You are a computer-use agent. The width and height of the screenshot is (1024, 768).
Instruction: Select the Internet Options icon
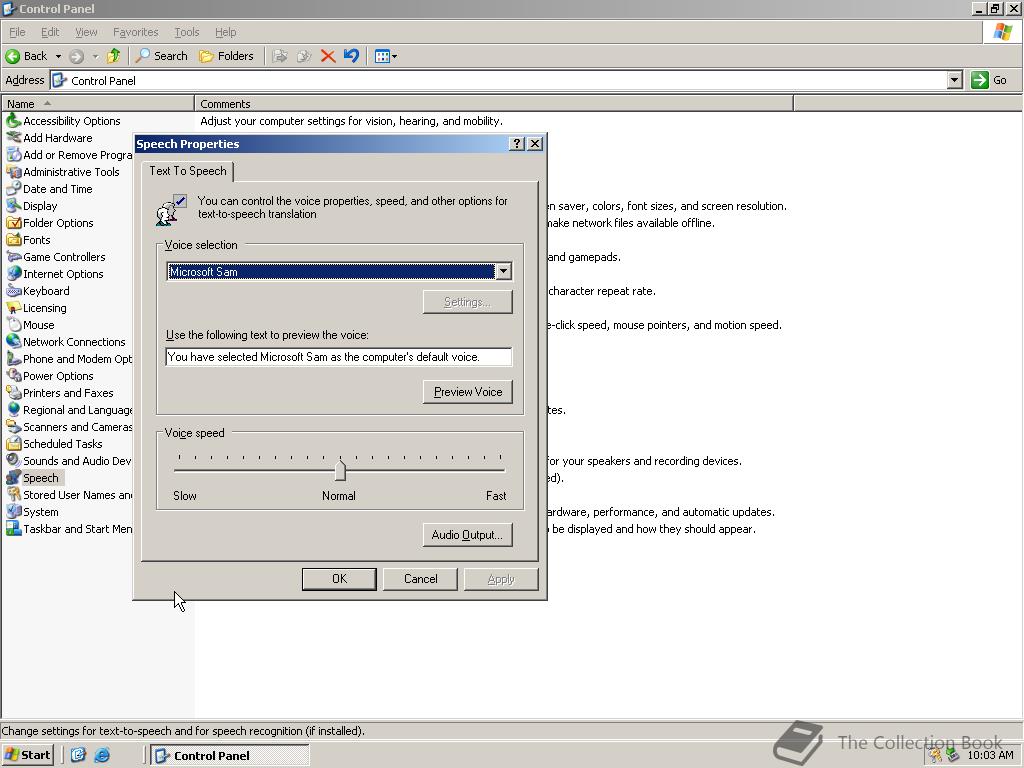(x=14, y=274)
